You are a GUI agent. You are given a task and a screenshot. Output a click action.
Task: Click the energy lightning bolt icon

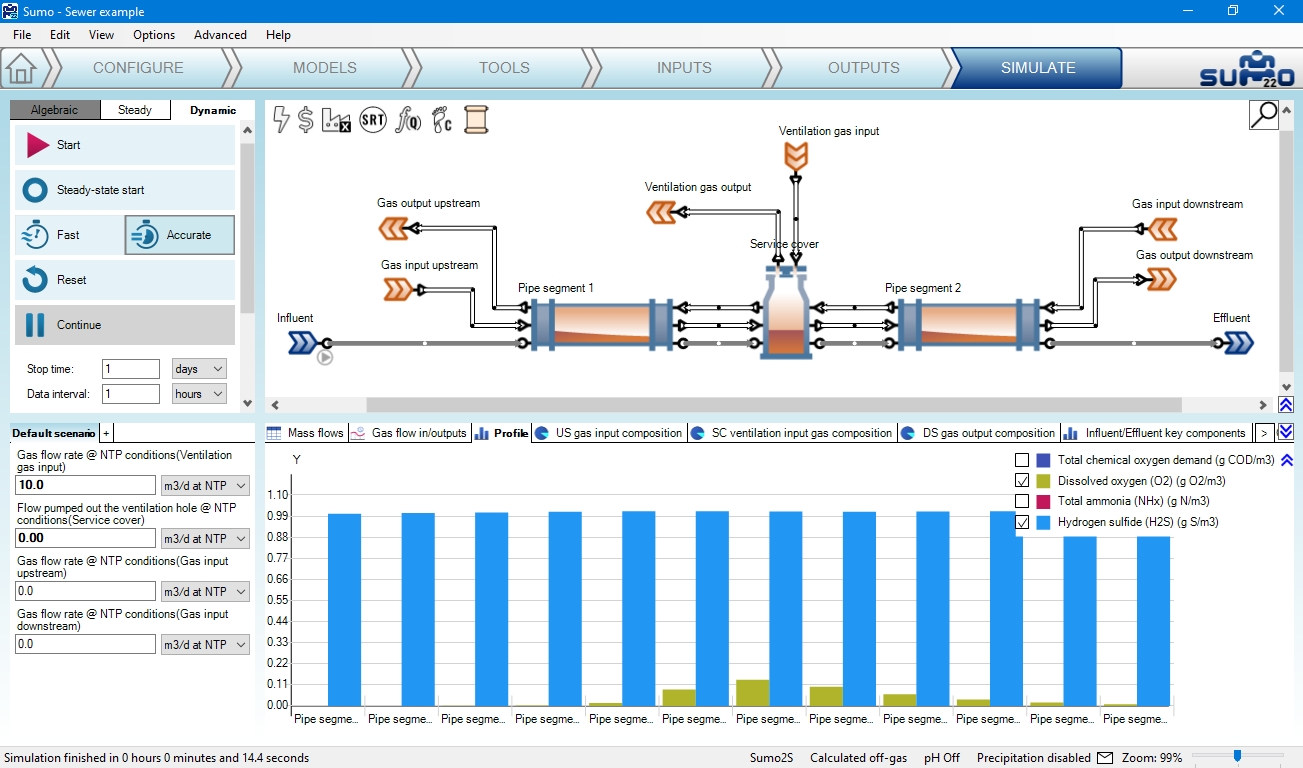pyautogui.click(x=282, y=120)
